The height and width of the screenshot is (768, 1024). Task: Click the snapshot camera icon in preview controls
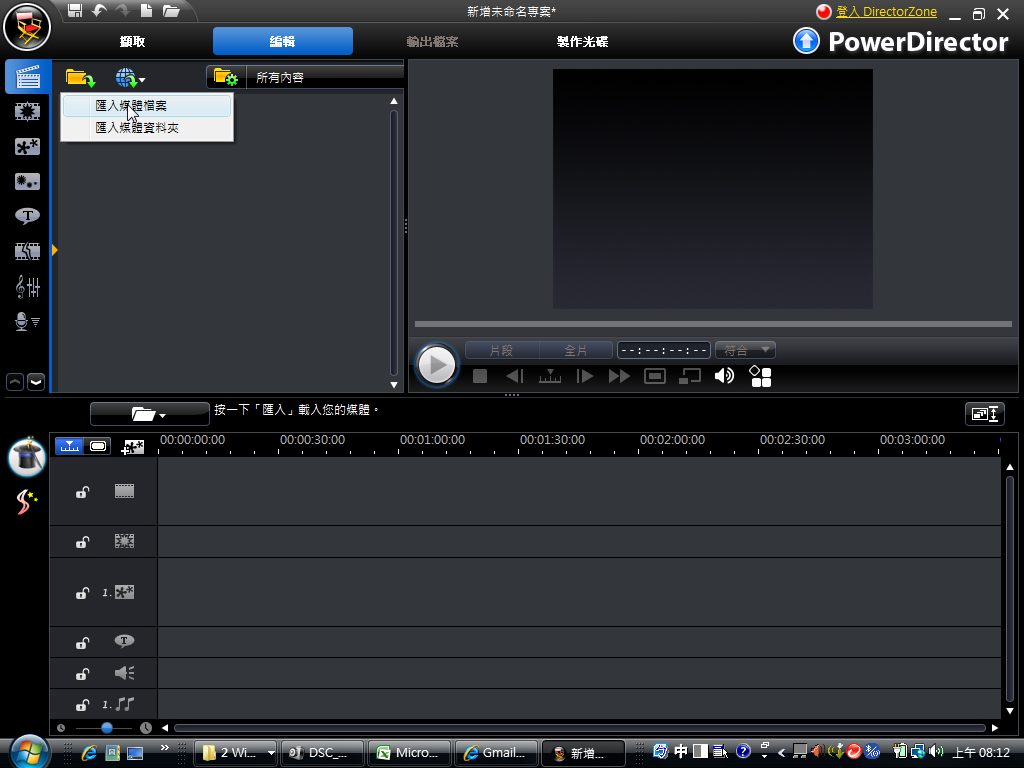[655, 376]
